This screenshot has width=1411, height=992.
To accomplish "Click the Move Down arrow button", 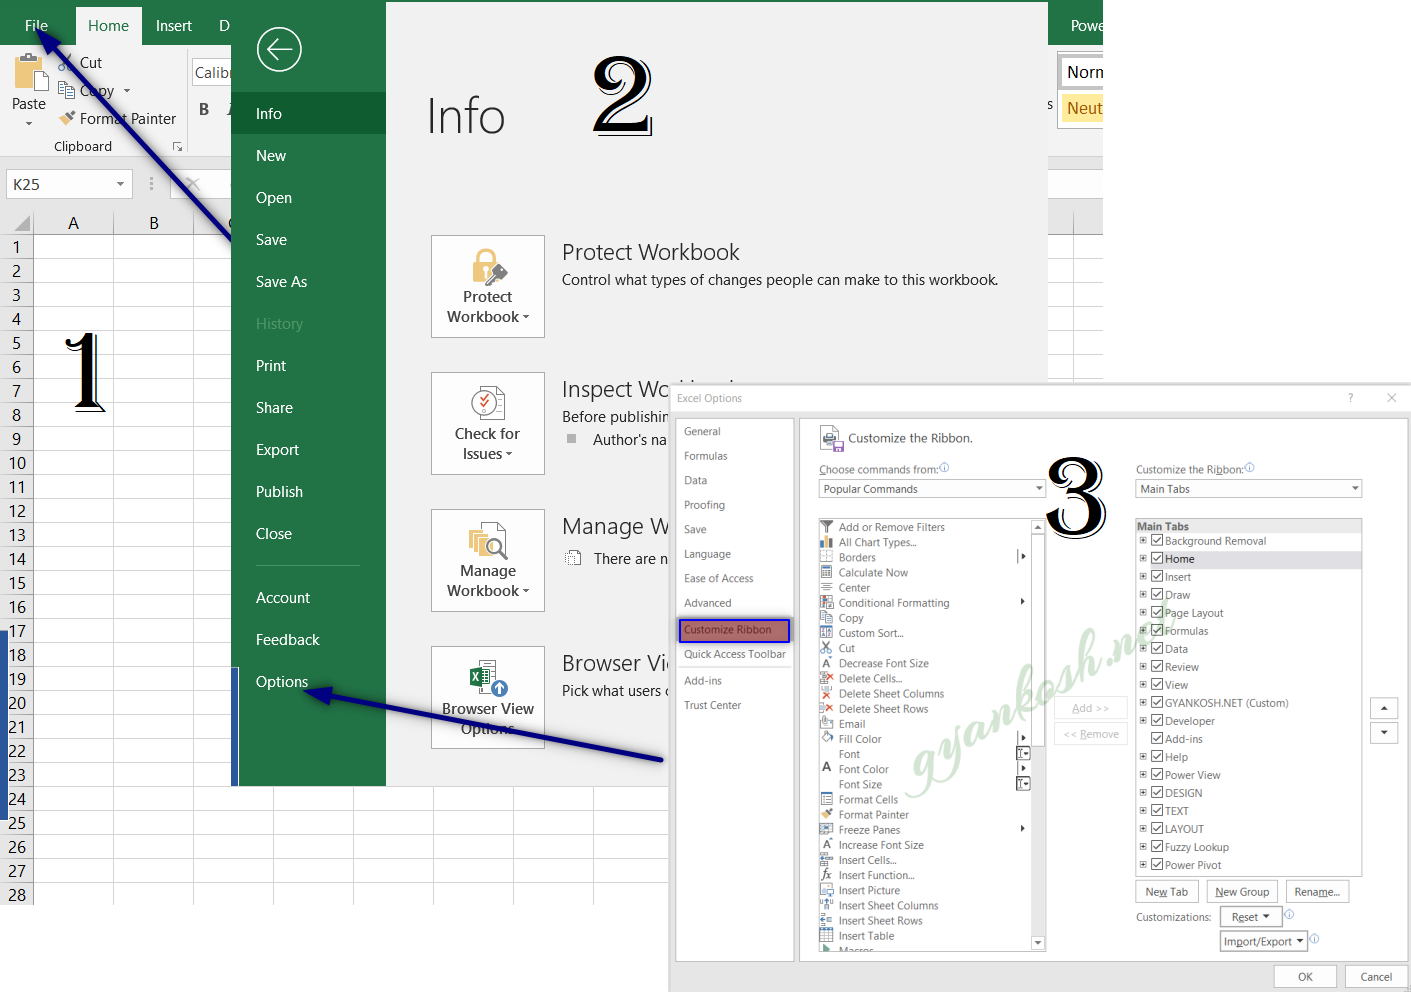I will click(1384, 732).
